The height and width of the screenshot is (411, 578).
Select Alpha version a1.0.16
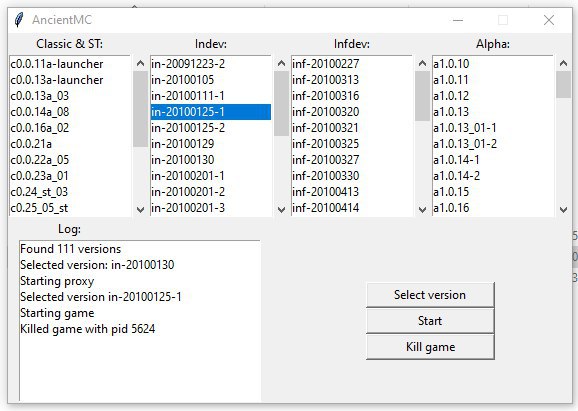tap(493, 208)
